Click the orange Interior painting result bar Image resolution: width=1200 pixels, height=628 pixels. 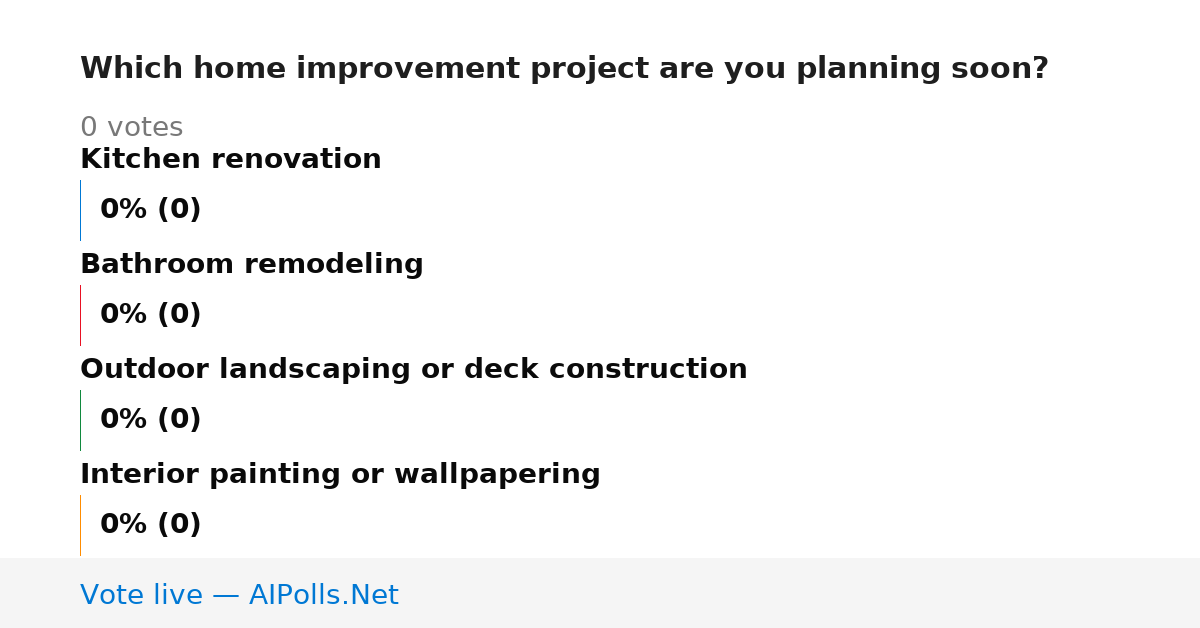pyautogui.click(x=80, y=525)
